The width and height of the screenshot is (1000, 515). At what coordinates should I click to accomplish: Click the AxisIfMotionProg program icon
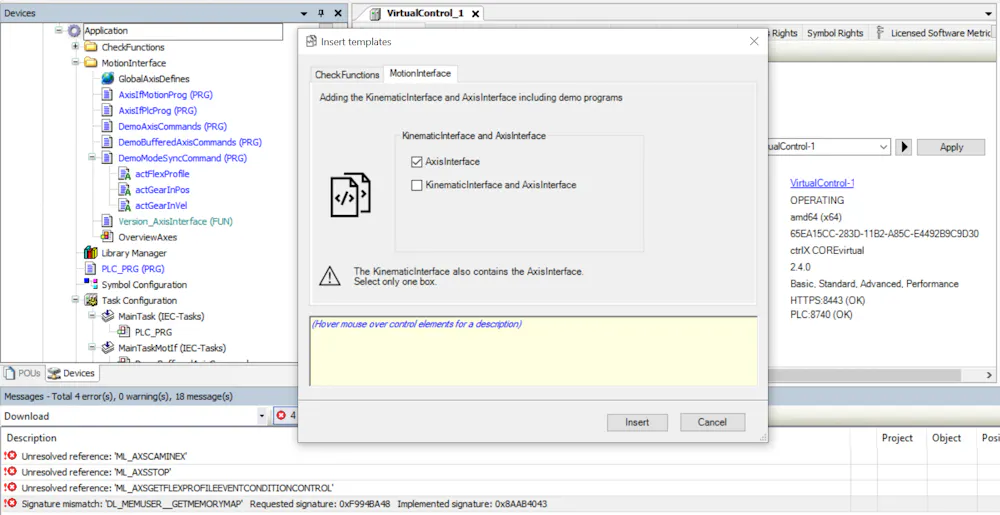tap(108, 95)
